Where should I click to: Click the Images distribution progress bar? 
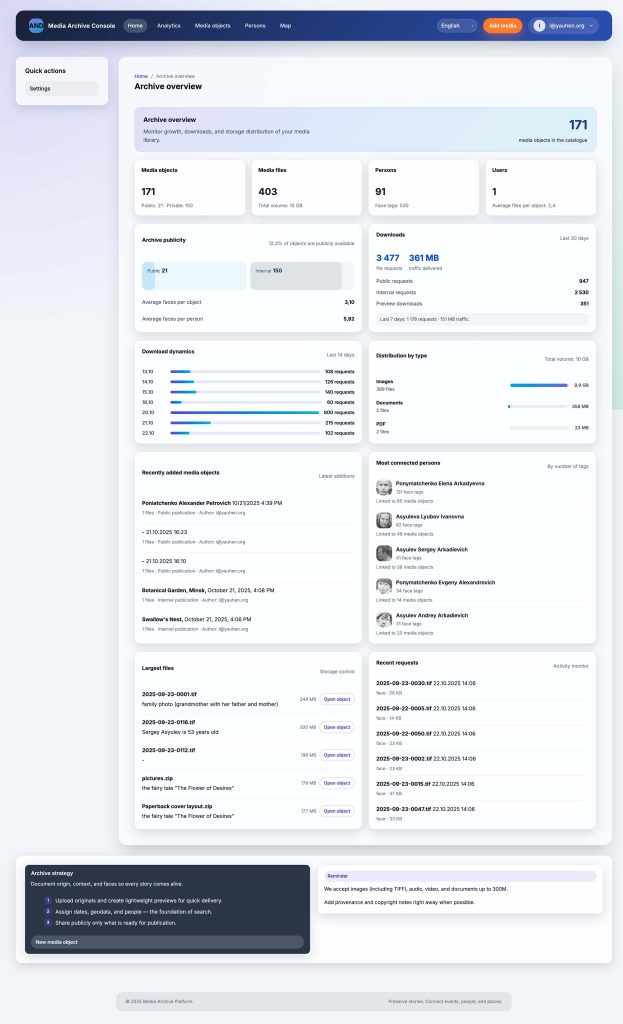click(x=539, y=384)
